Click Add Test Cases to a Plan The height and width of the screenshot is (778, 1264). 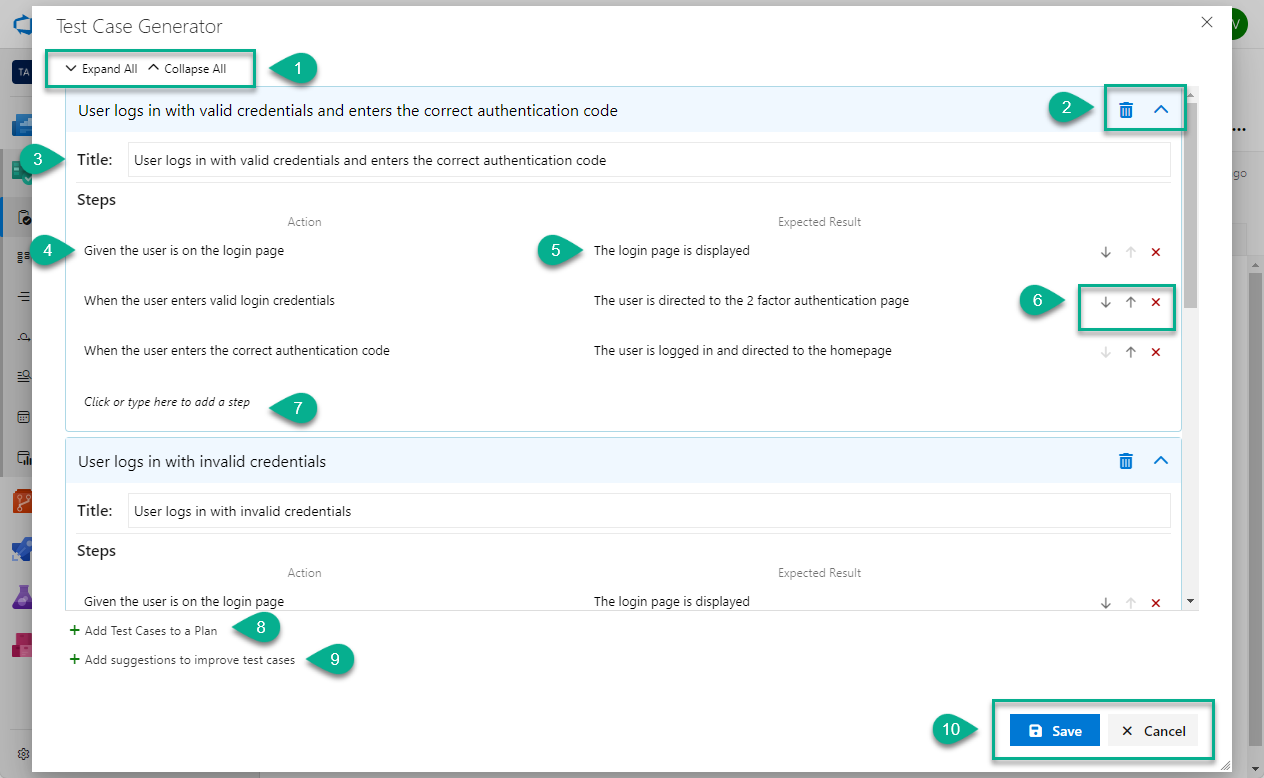point(150,631)
